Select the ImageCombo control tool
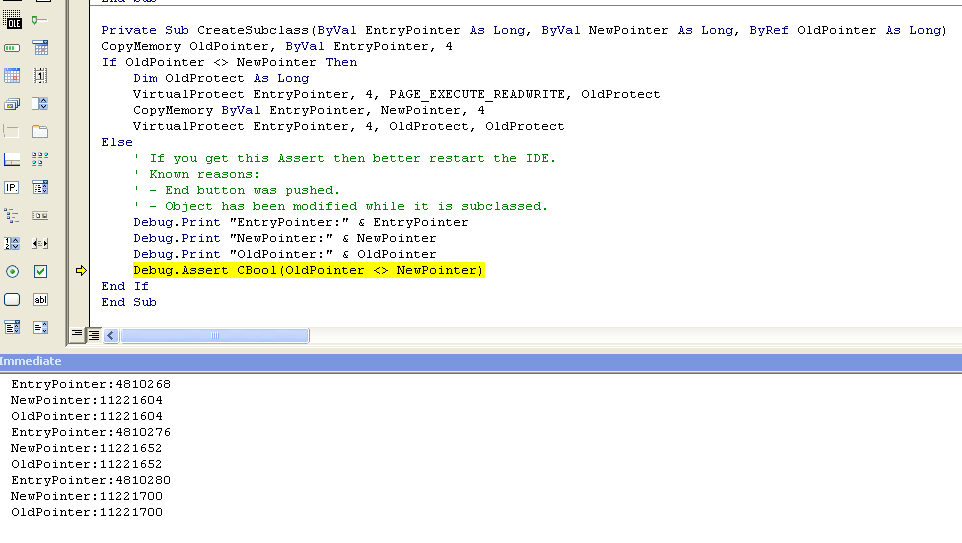 tap(40, 188)
